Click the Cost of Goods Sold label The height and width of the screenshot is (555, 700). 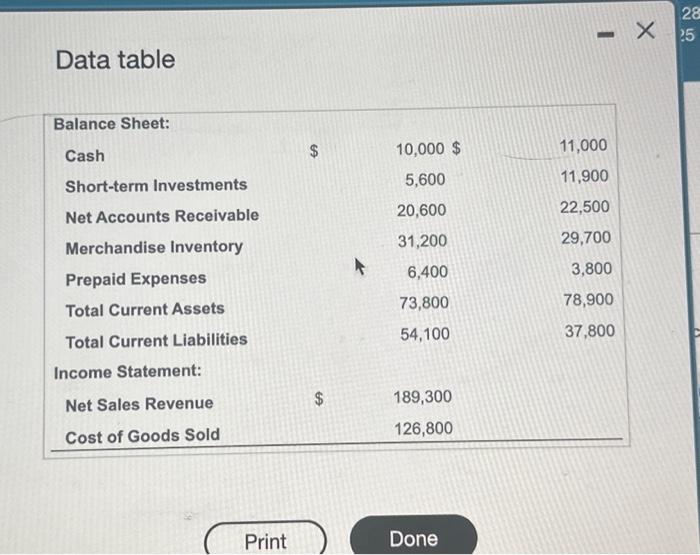tap(142, 436)
